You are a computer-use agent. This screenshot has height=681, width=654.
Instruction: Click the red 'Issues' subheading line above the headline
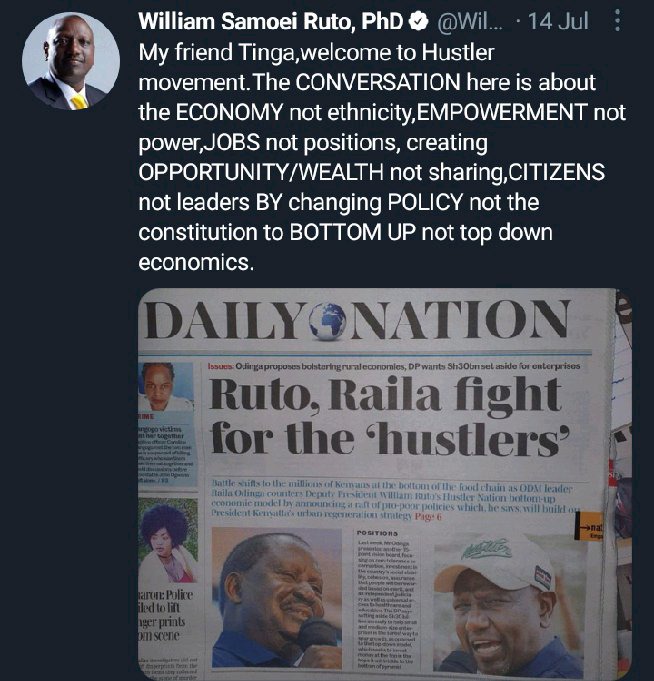click(x=394, y=367)
